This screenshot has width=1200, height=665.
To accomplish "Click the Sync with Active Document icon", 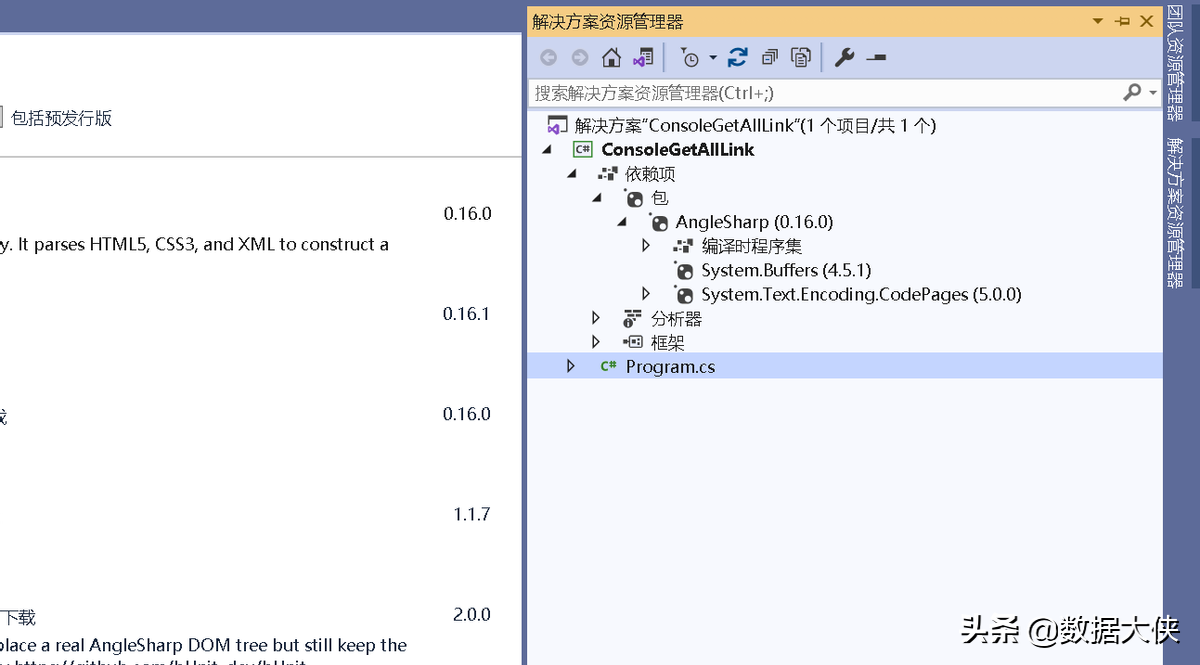I will [738, 58].
